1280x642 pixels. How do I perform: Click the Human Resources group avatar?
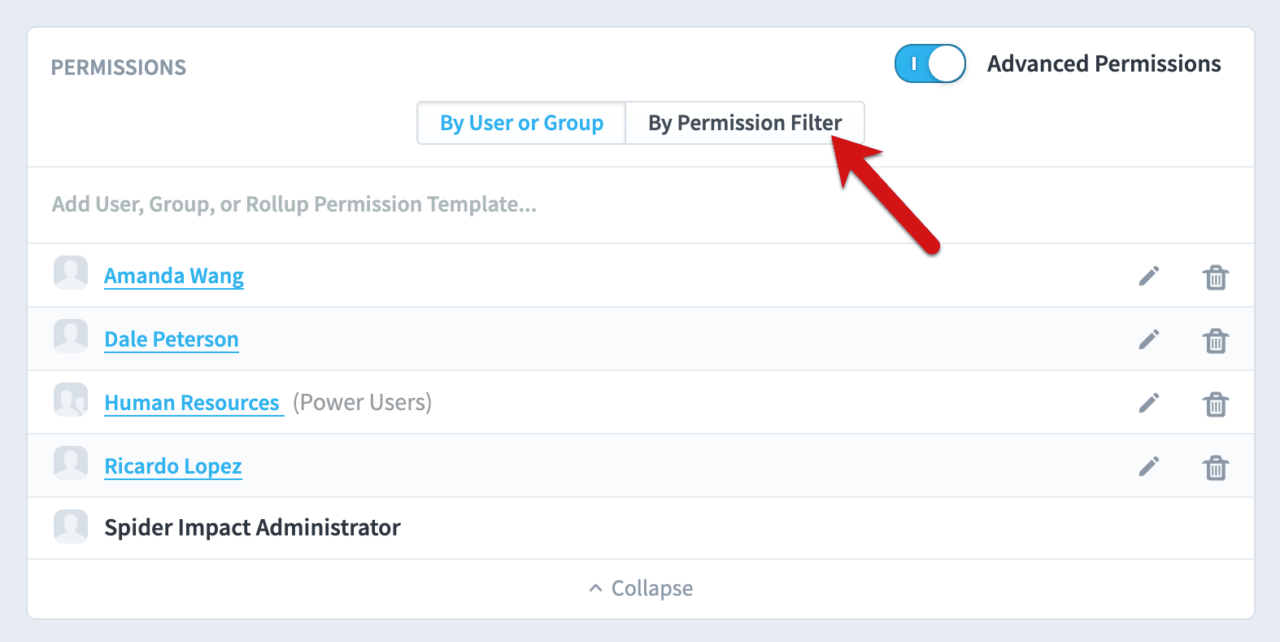(70, 399)
